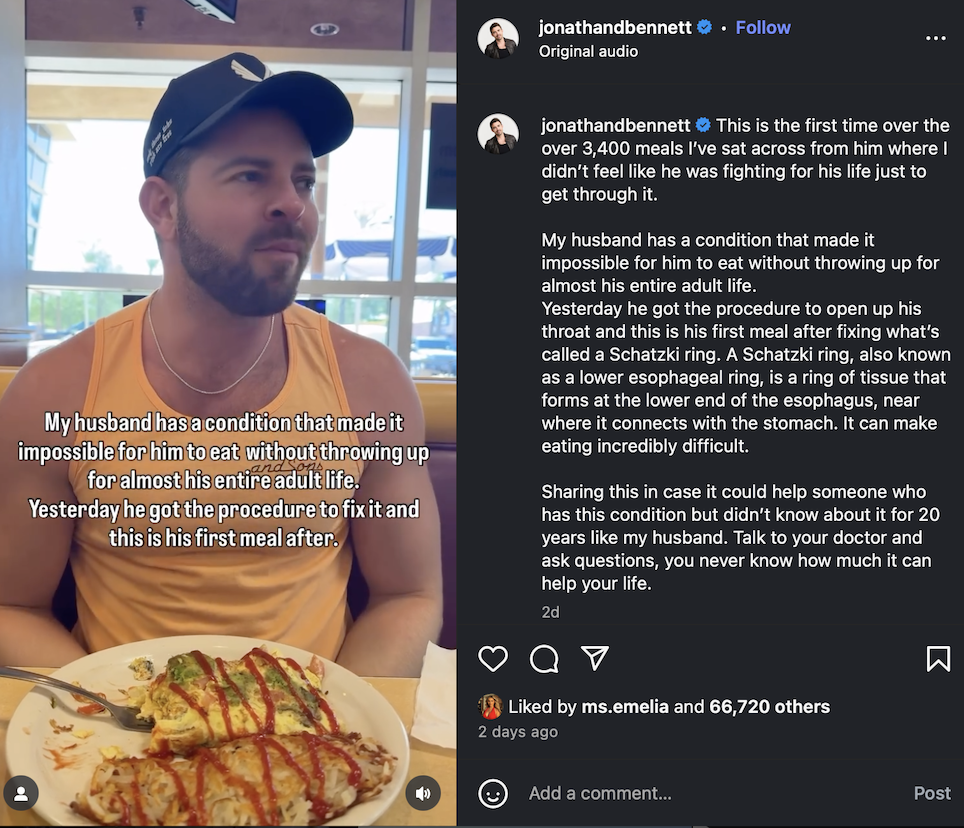Screen dimensions: 964x828
Task: Click the header profile picture avatar
Action: [498, 38]
